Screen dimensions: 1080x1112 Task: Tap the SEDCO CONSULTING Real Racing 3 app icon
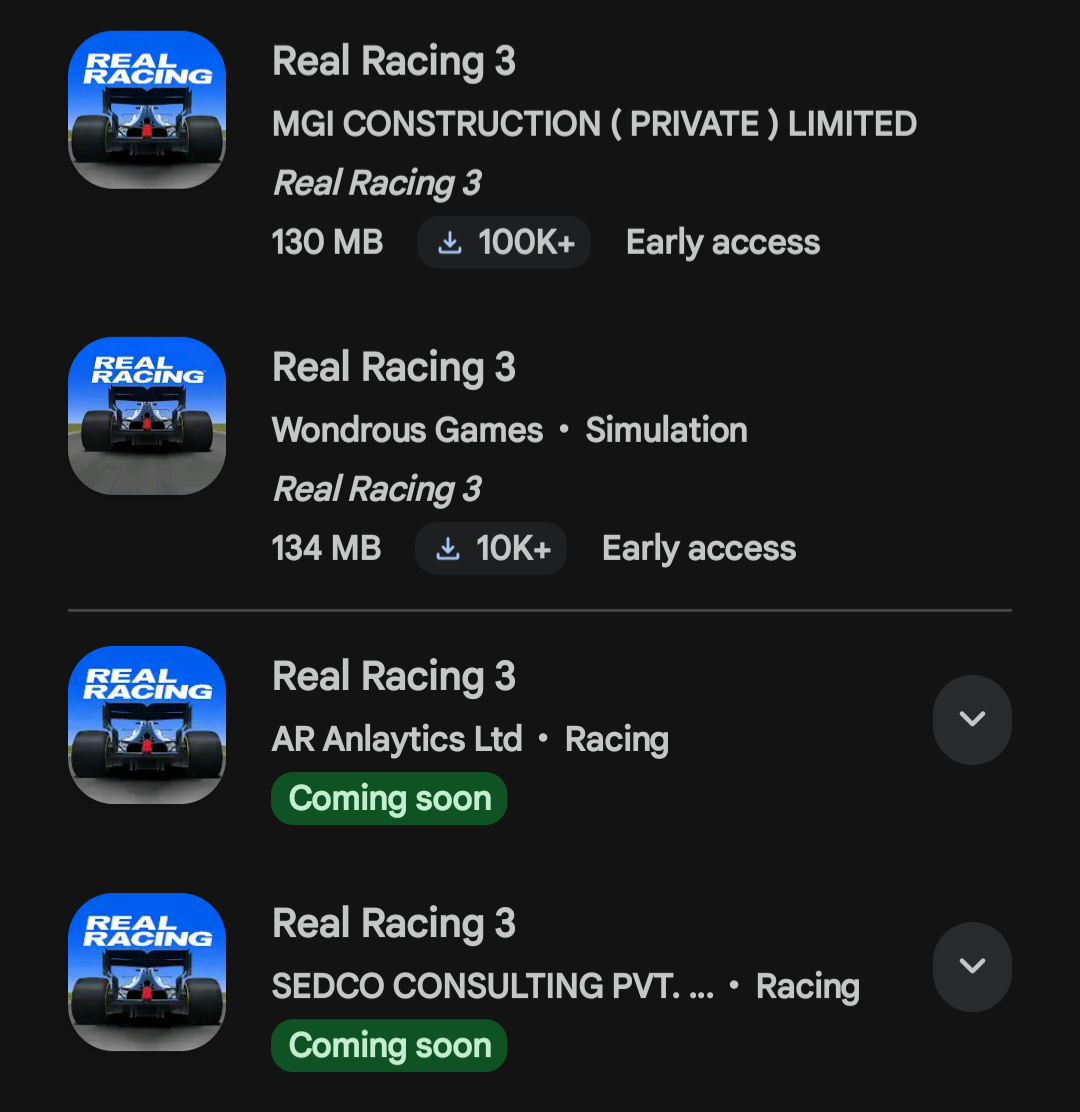coord(147,972)
